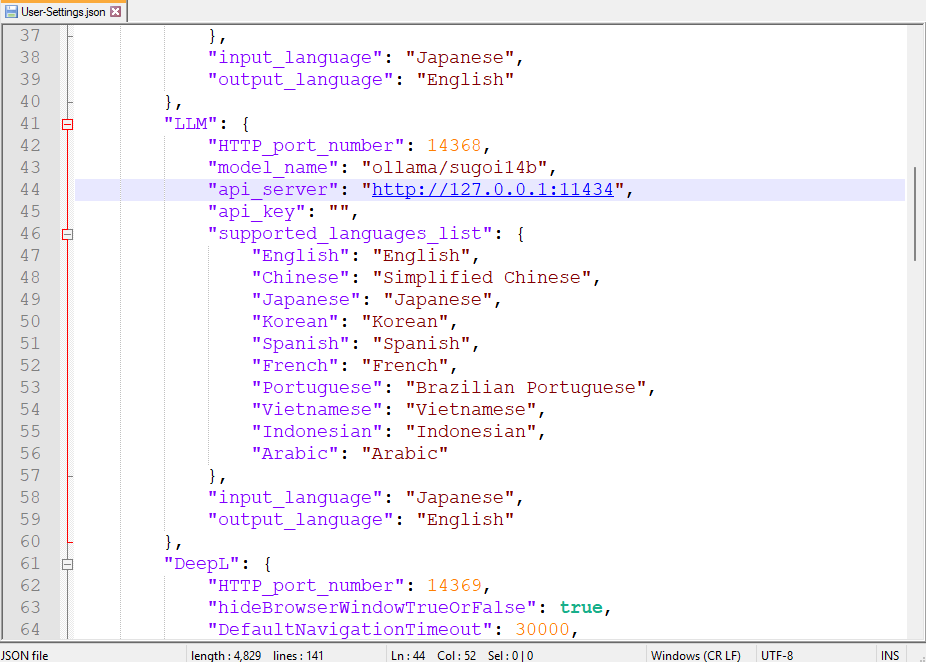Screen dimensions: 926x662
Task: Click the "Simplified Chinese" value
Action: pyautogui.click(x=481, y=278)
